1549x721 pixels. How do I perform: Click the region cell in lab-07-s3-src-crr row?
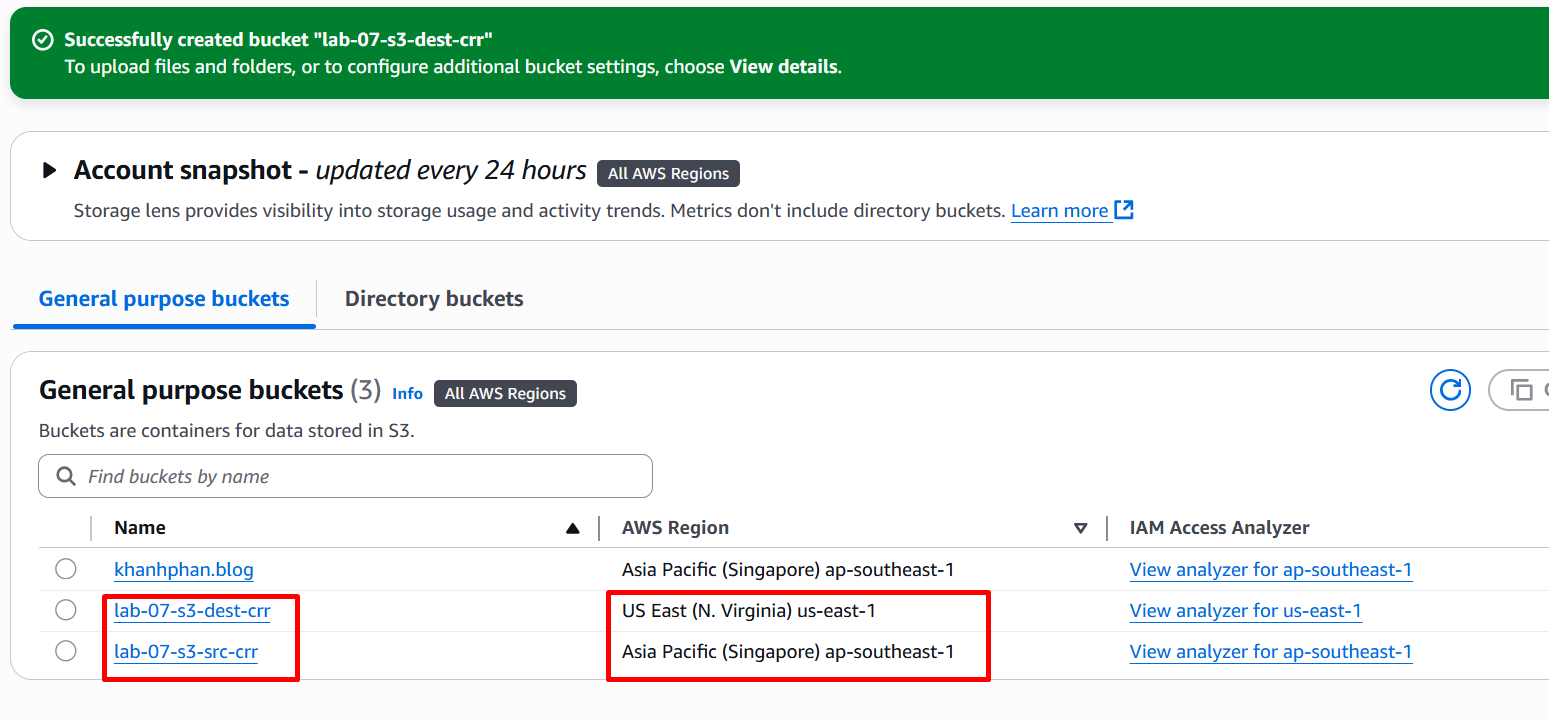click(x=788, y=651)
